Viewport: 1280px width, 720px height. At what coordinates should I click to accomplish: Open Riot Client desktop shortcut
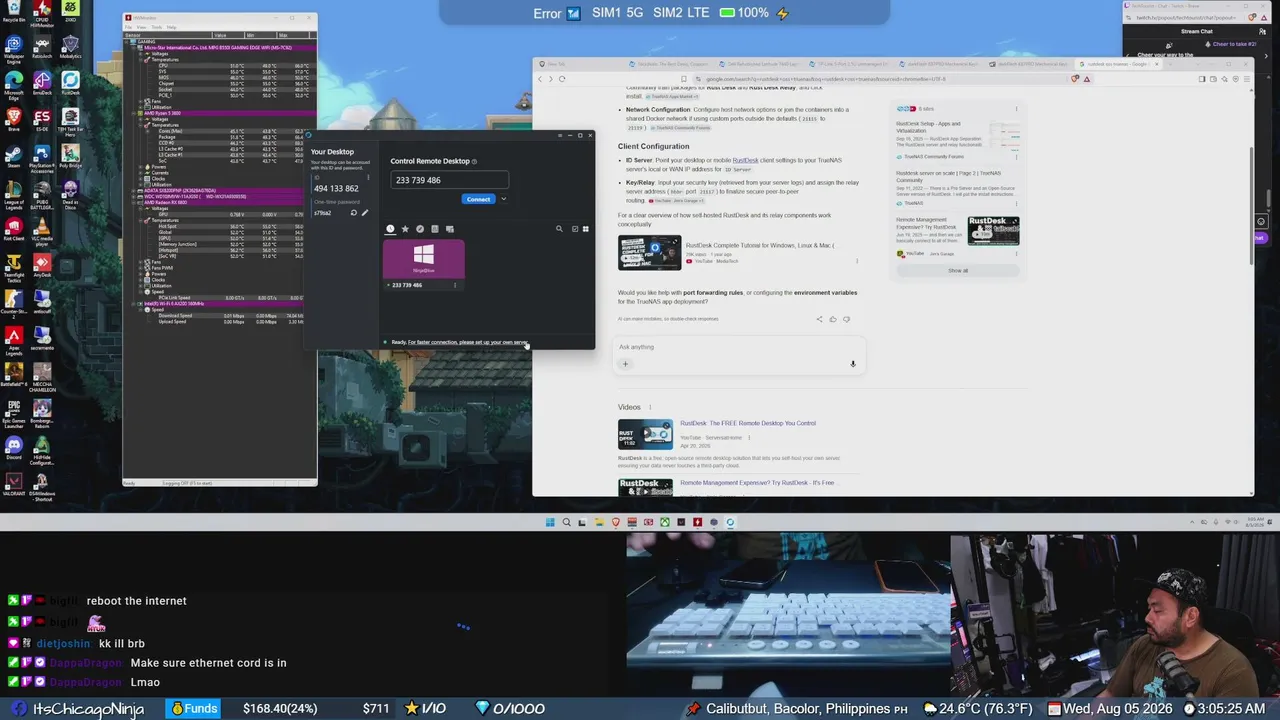coord(13,231)
